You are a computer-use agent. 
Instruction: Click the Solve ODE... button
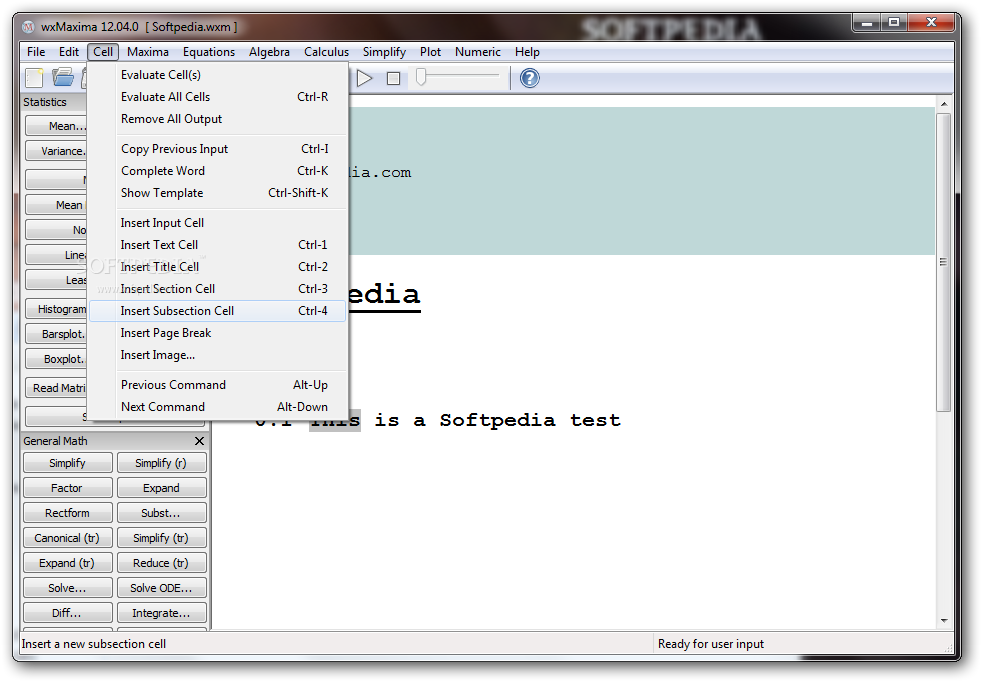(x=162, y=588)
